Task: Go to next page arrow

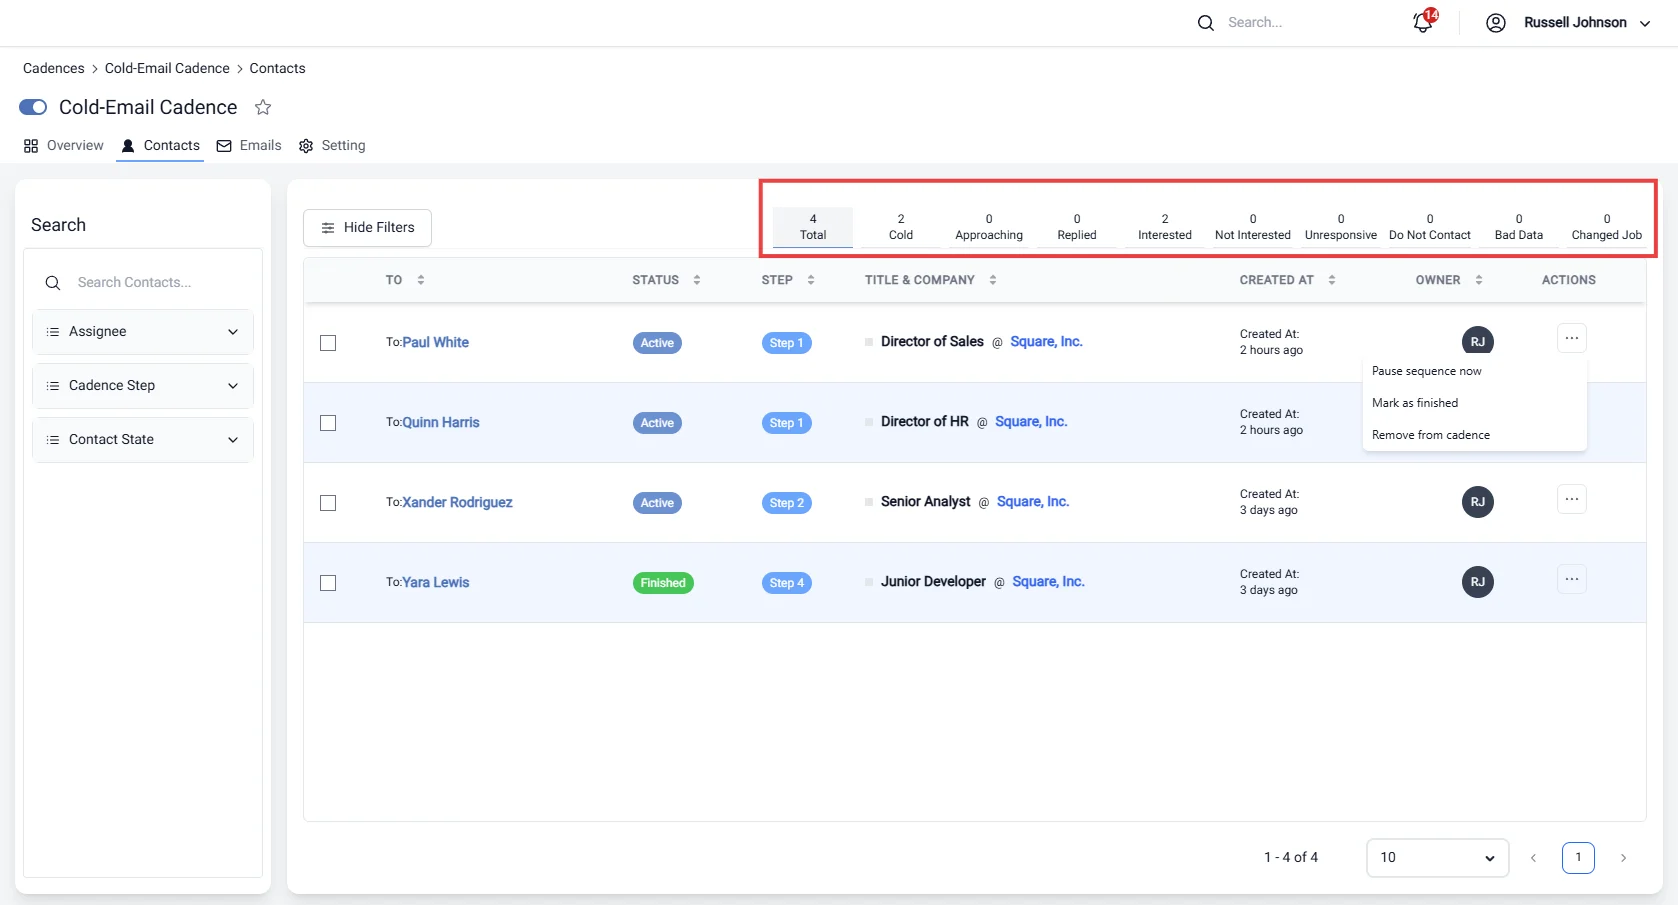Action: coord(1623,858)
